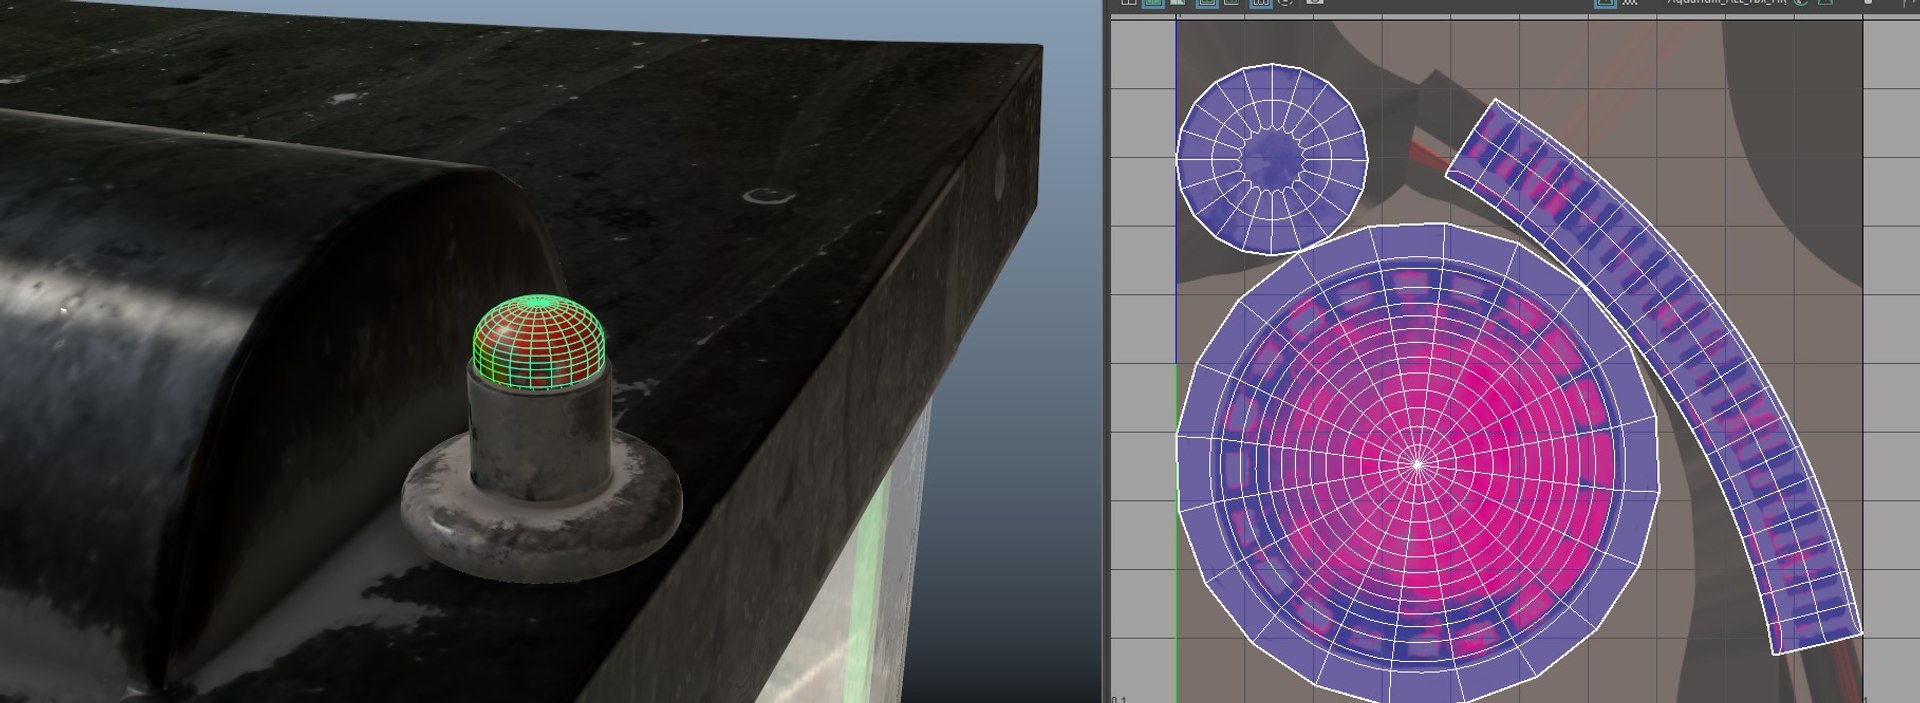The width and height of the screenshot is (1920, 703).
Task: Select the small circular UV shell
Action: pyautogui.click(x=1271, y=159)
